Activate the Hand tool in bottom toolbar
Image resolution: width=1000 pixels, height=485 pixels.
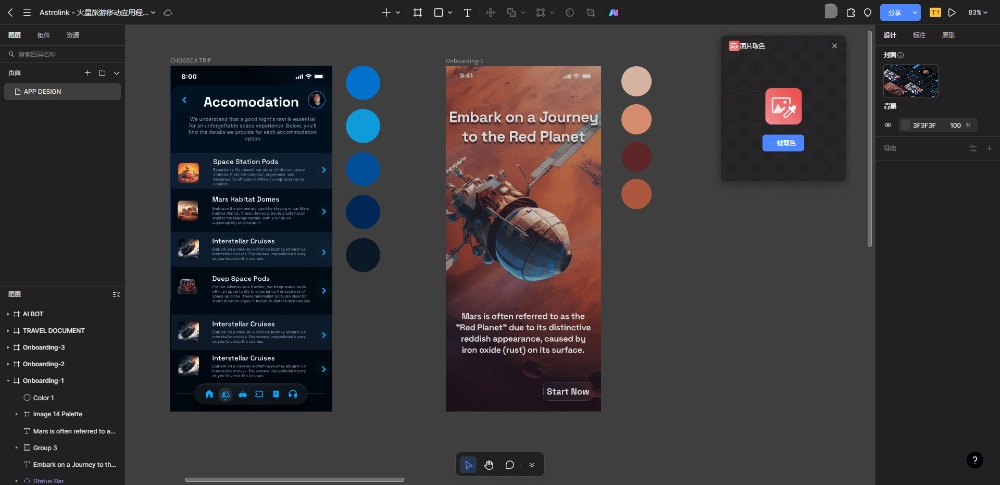click(x=489, y=464)
